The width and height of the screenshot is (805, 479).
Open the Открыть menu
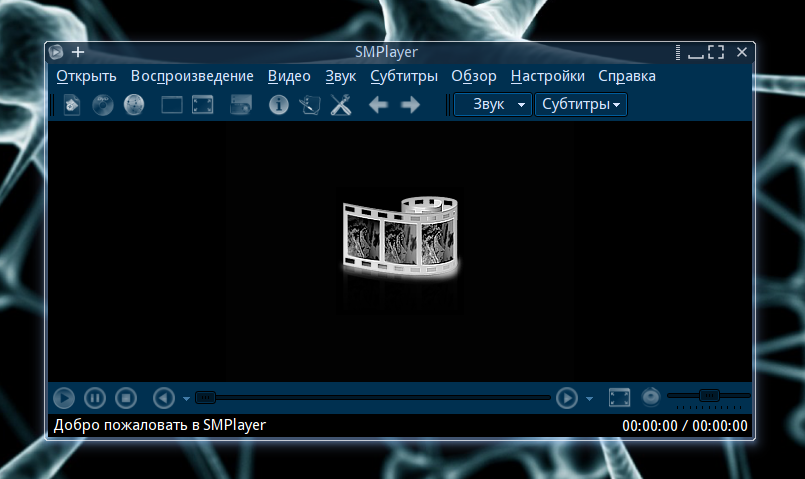click(x=86, y=76)
